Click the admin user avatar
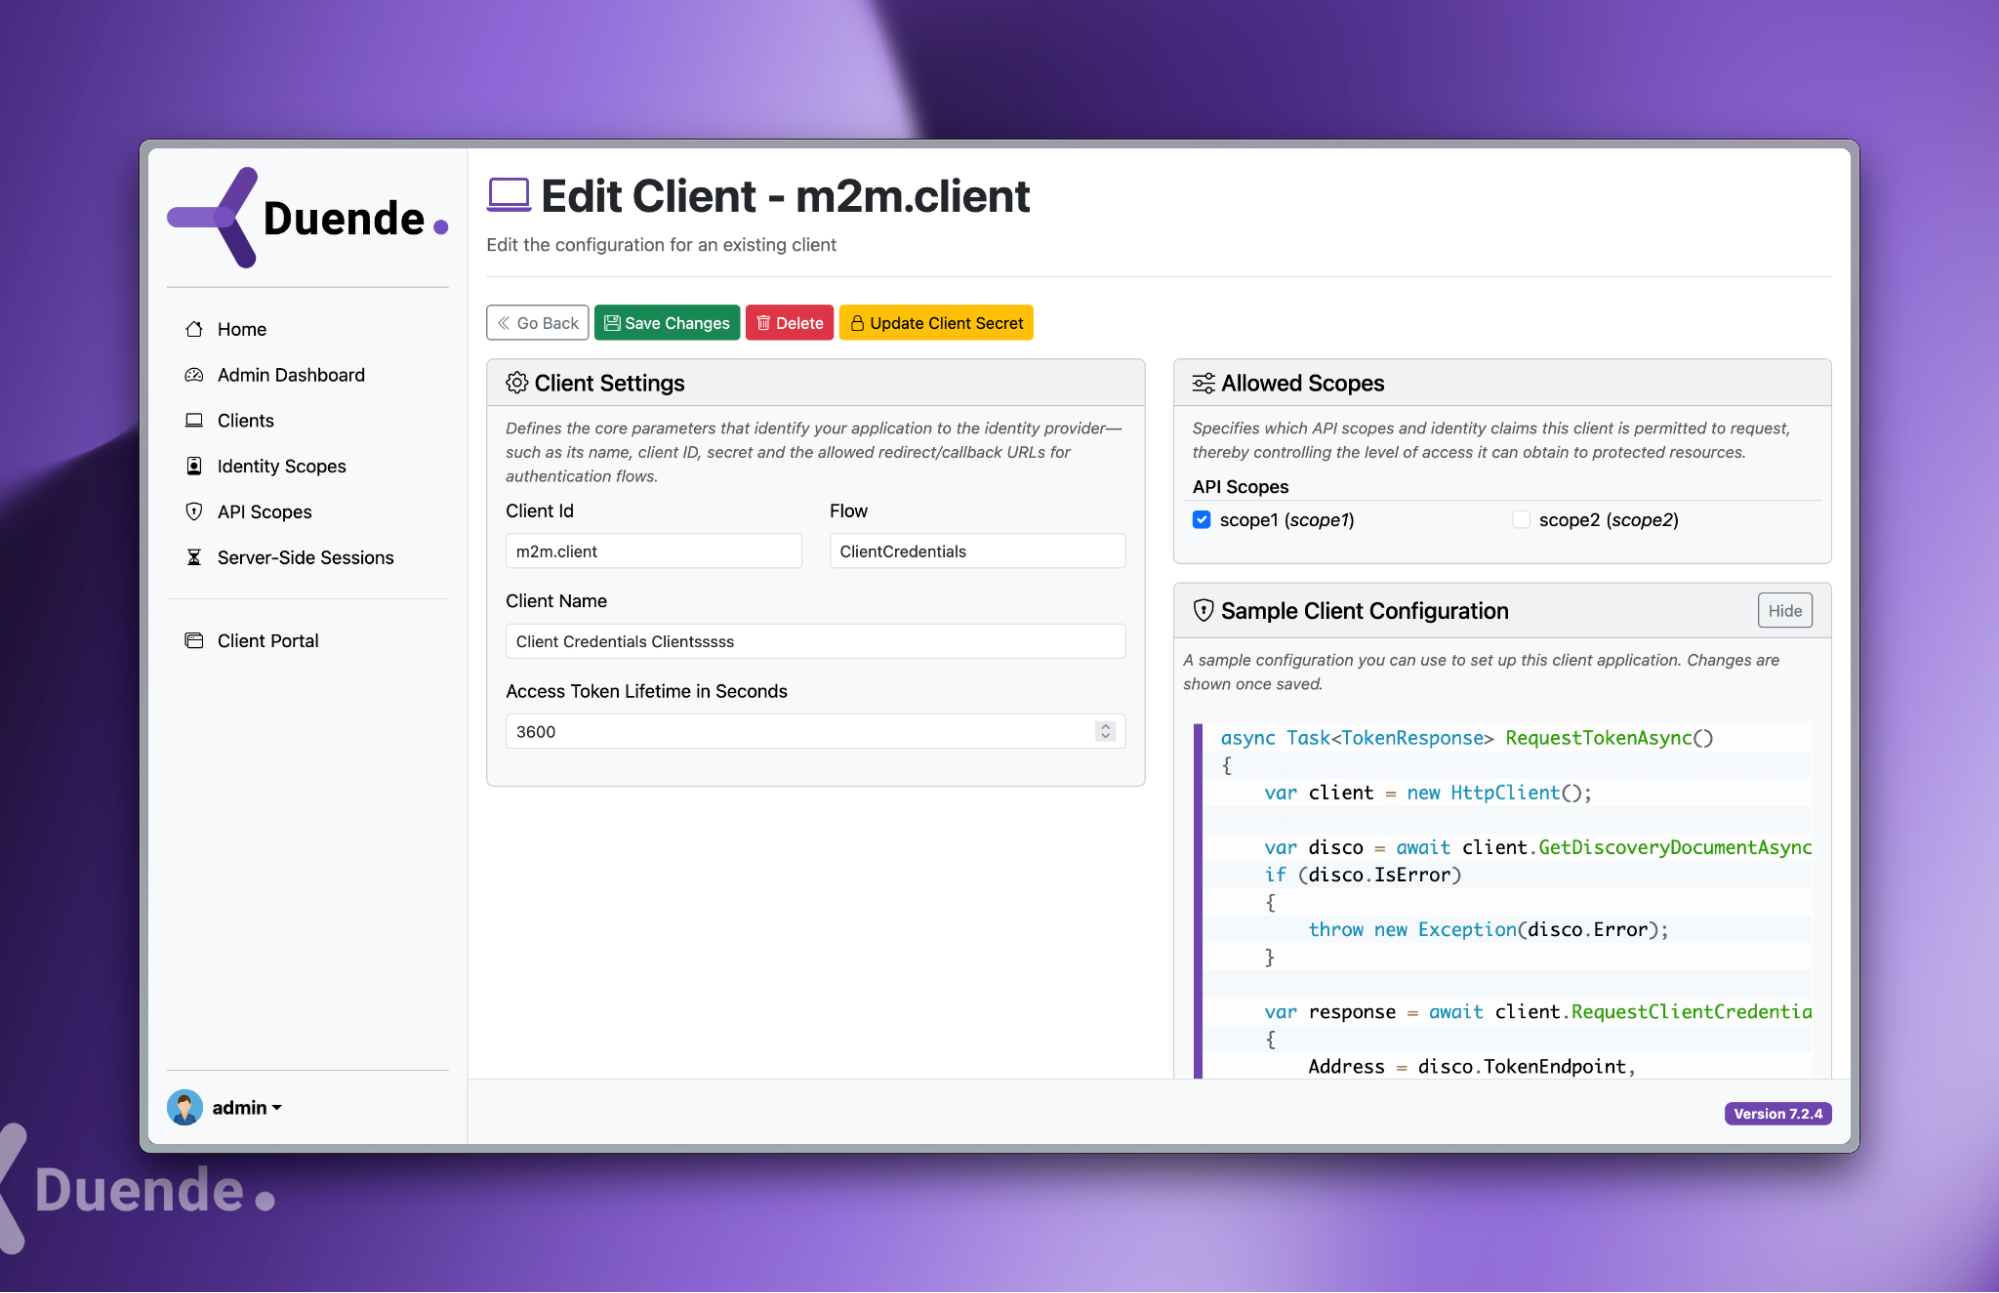The image size is (1999, 1293). (184, 1108)
